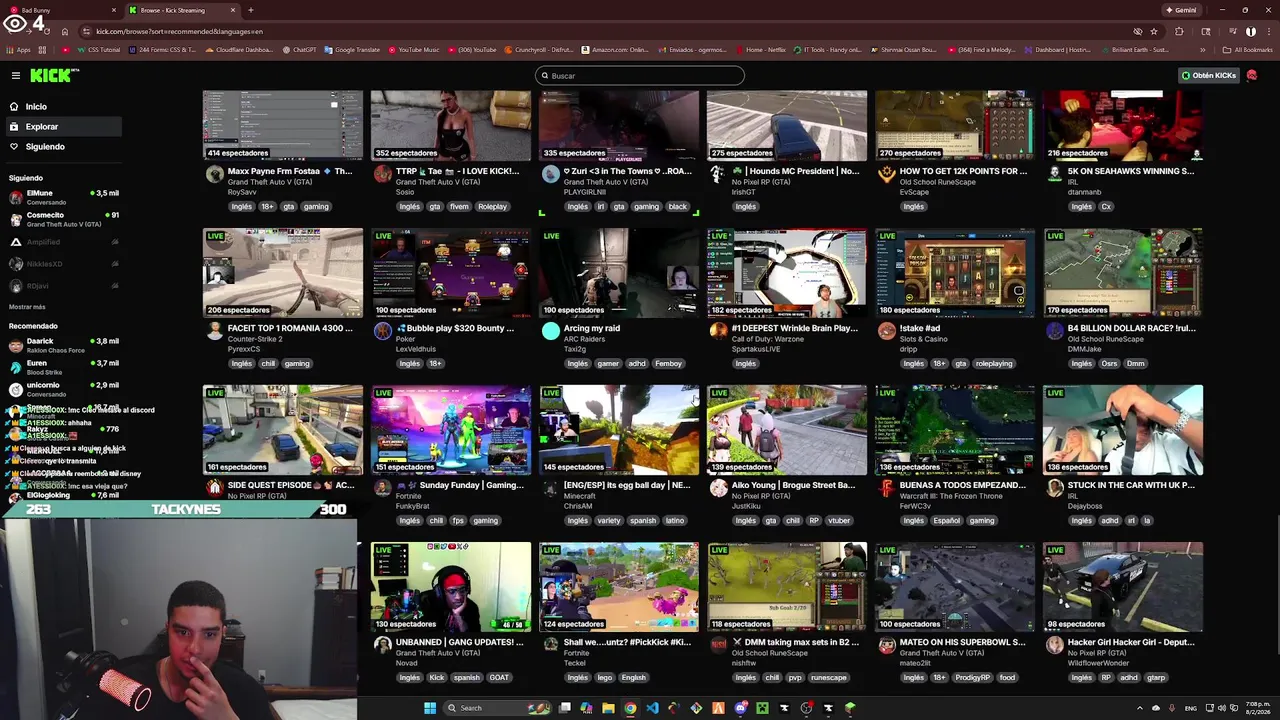Click the Arcing my raid streamer avatar

pyautogui.click(x=551, y=332)
